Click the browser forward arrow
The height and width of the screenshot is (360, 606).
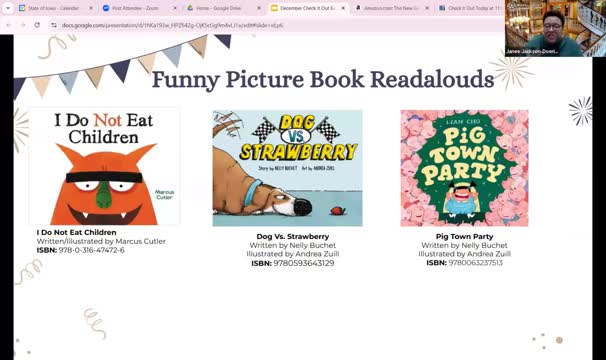click(23, 25)
